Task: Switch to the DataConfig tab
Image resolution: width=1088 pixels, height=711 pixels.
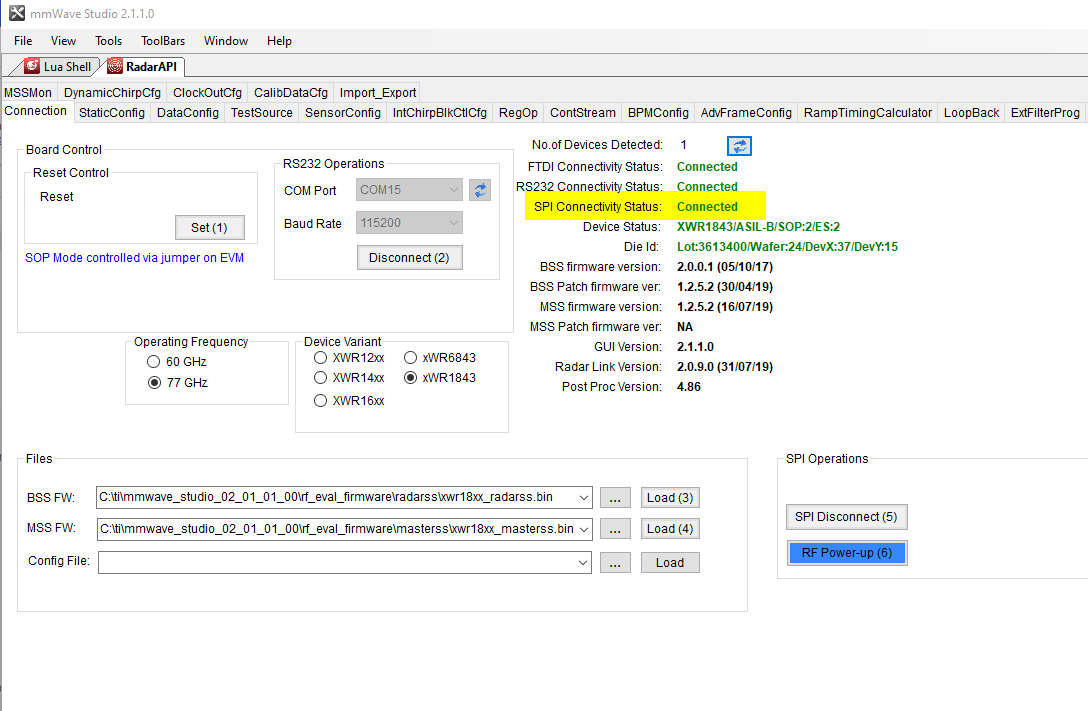Action: (x=187, y=112)
